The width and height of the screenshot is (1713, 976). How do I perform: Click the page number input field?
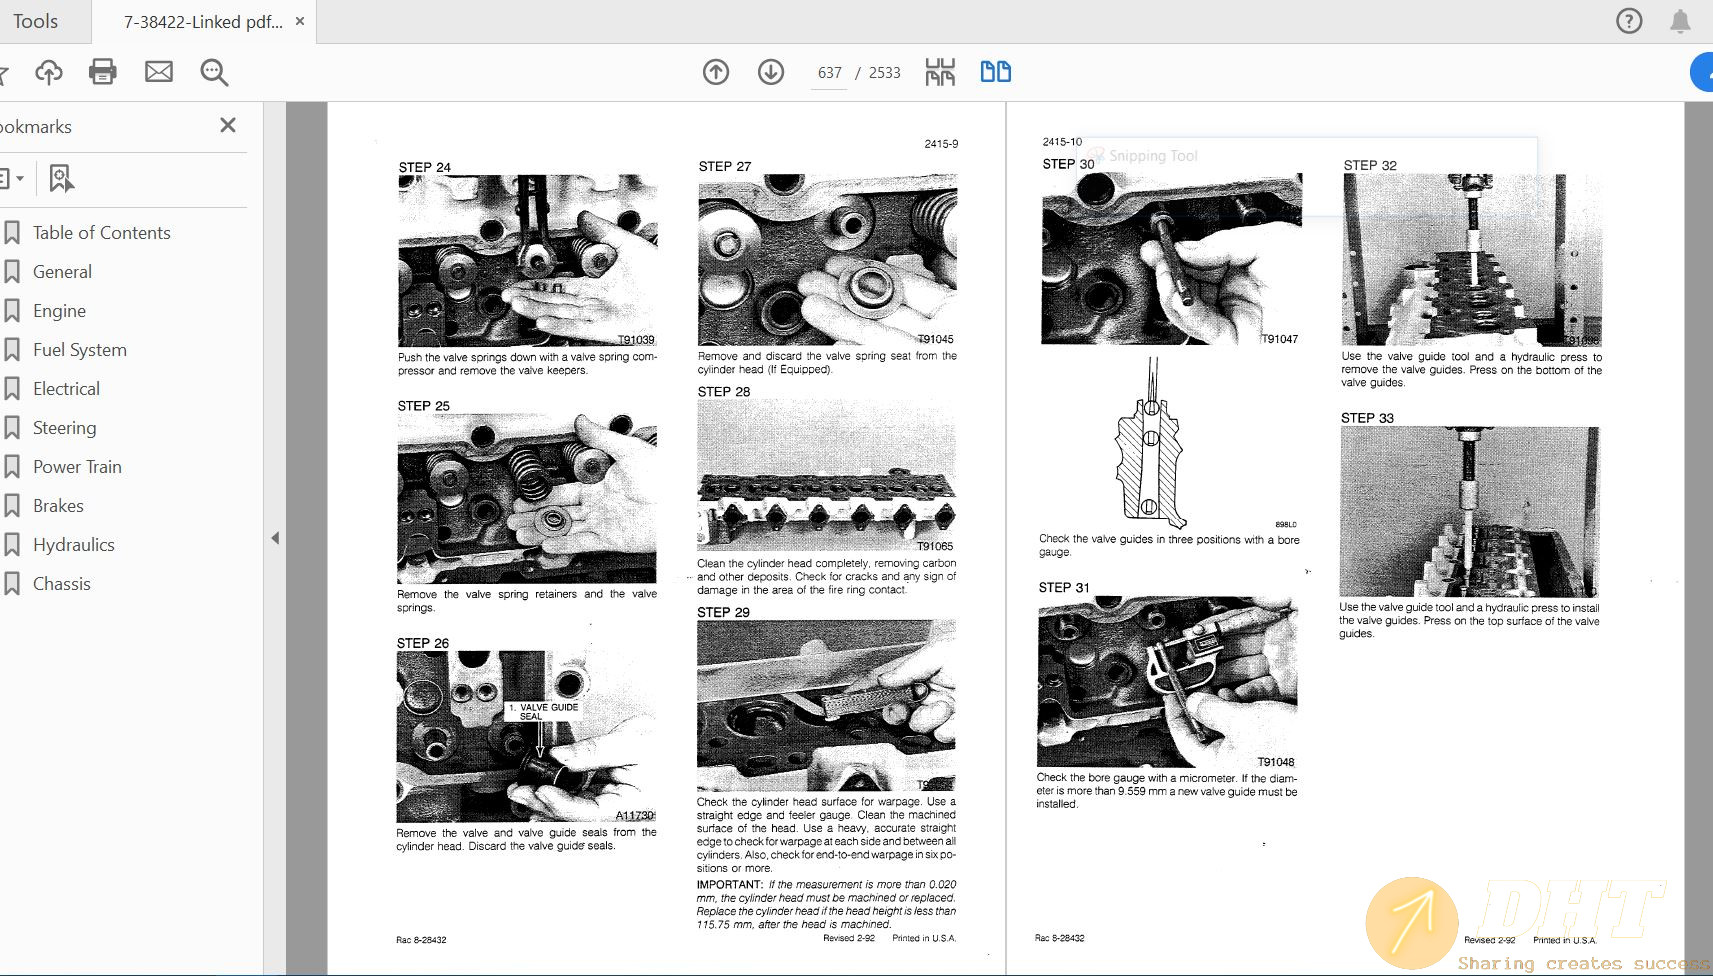pos(829,73)
